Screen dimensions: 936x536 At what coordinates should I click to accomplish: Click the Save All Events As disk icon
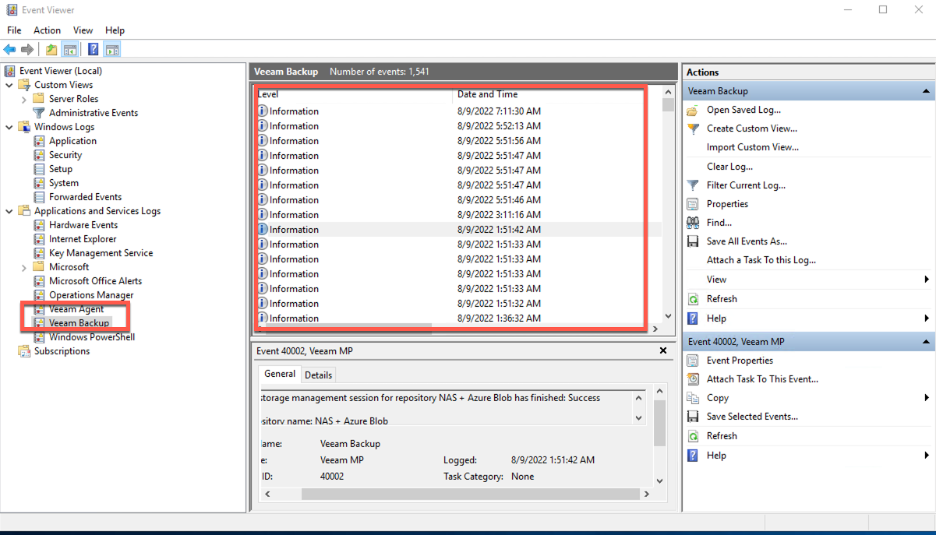[x=693, y=242]
